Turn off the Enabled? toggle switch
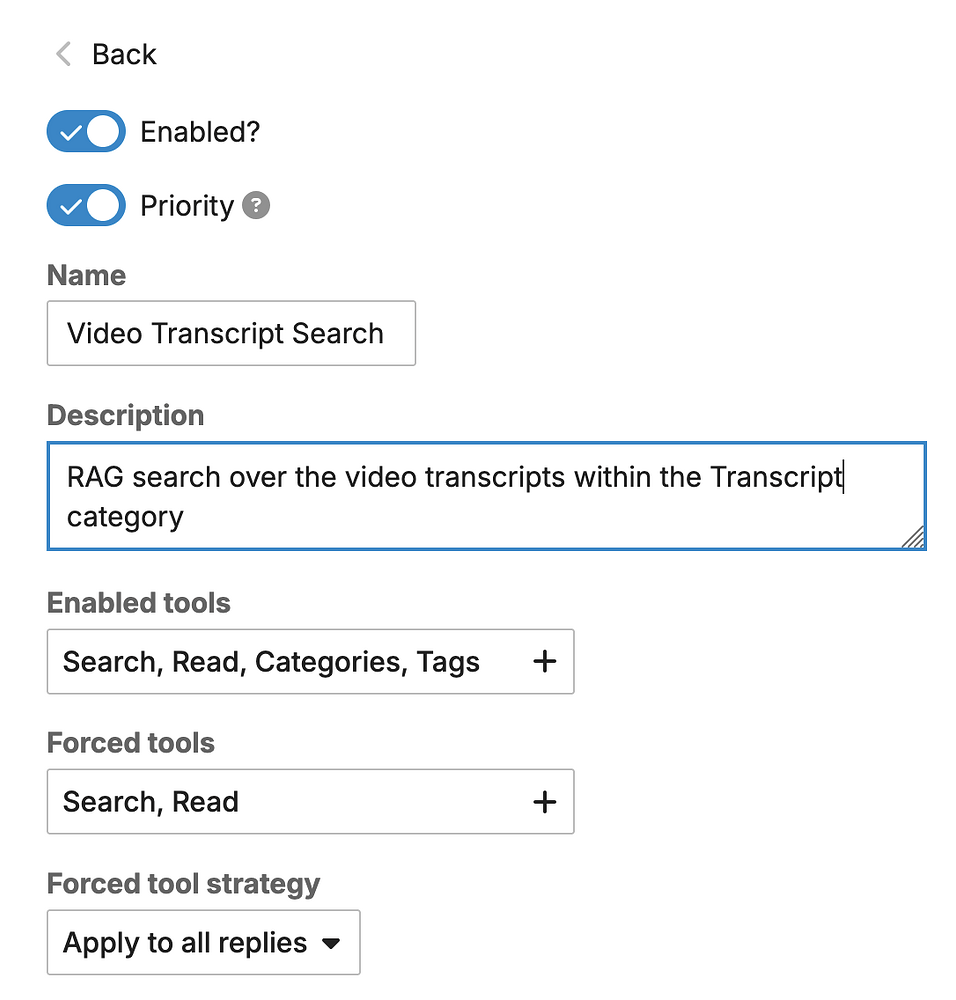This screenshot has width=956, height=1000. [86, 131]
